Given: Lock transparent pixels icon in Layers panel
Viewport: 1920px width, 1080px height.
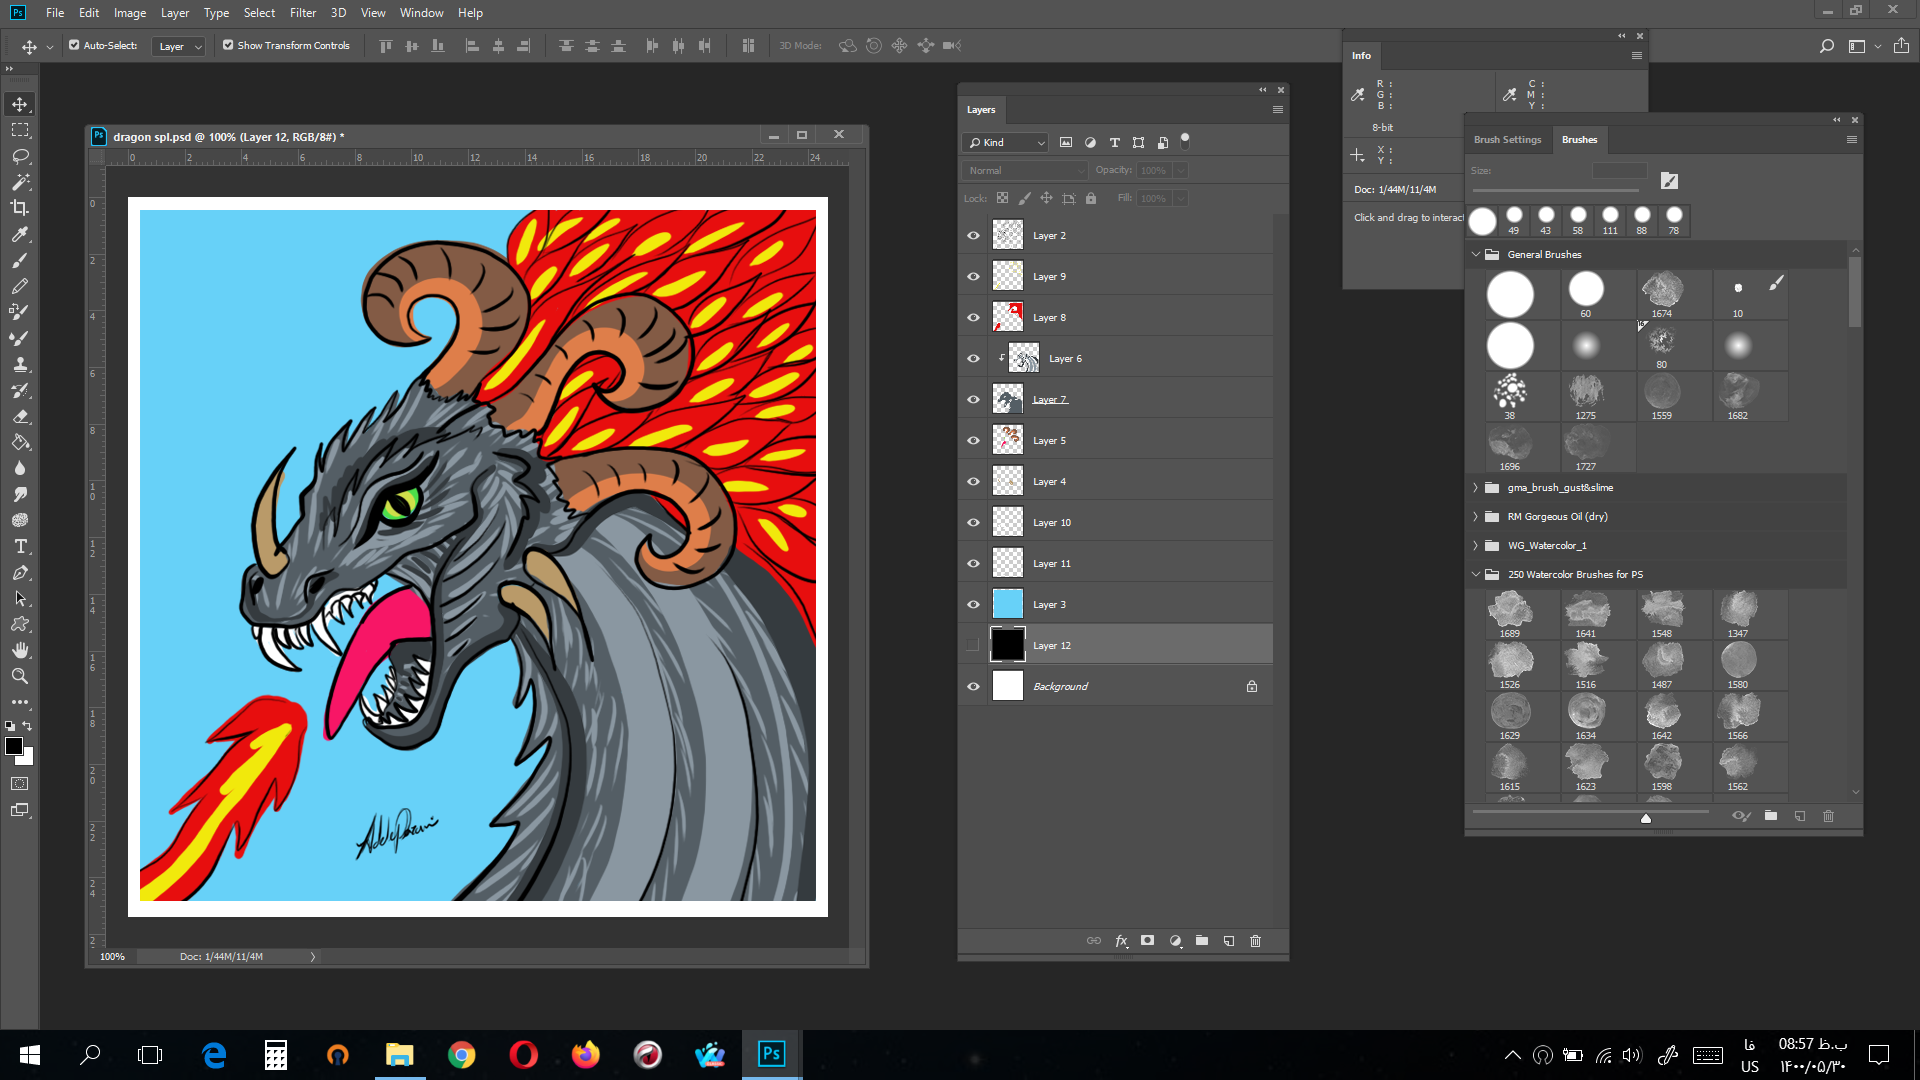Looking at the screenshot, I should coord(1002,198).
